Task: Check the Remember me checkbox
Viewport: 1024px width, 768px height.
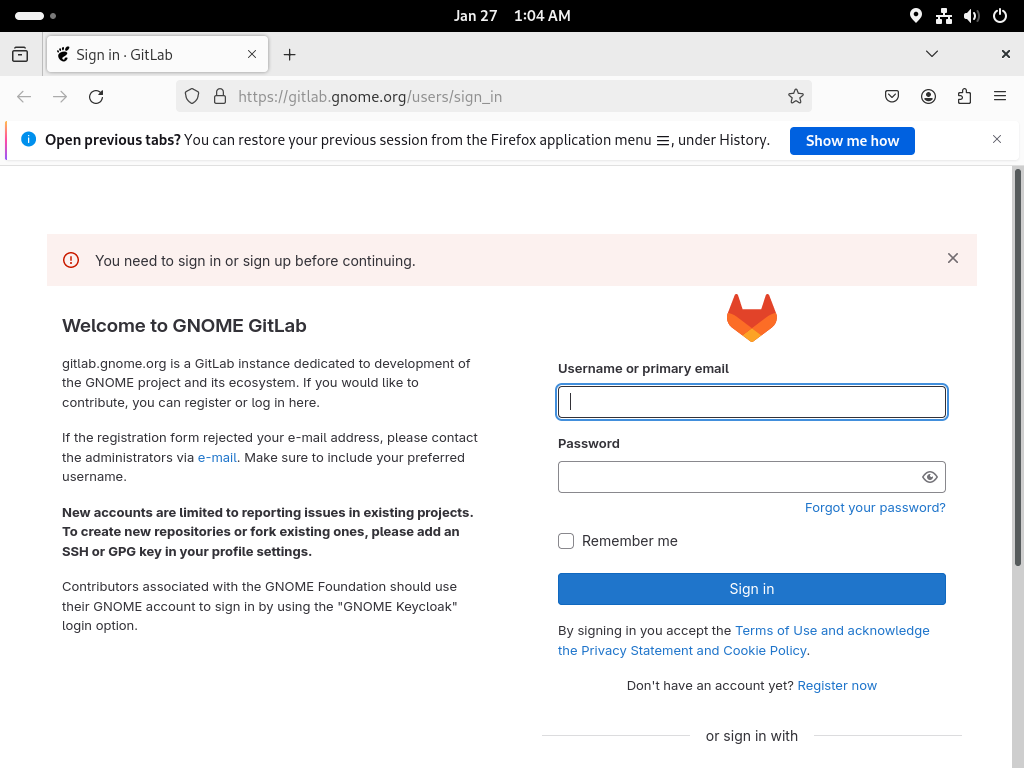Action: point(566,541)
